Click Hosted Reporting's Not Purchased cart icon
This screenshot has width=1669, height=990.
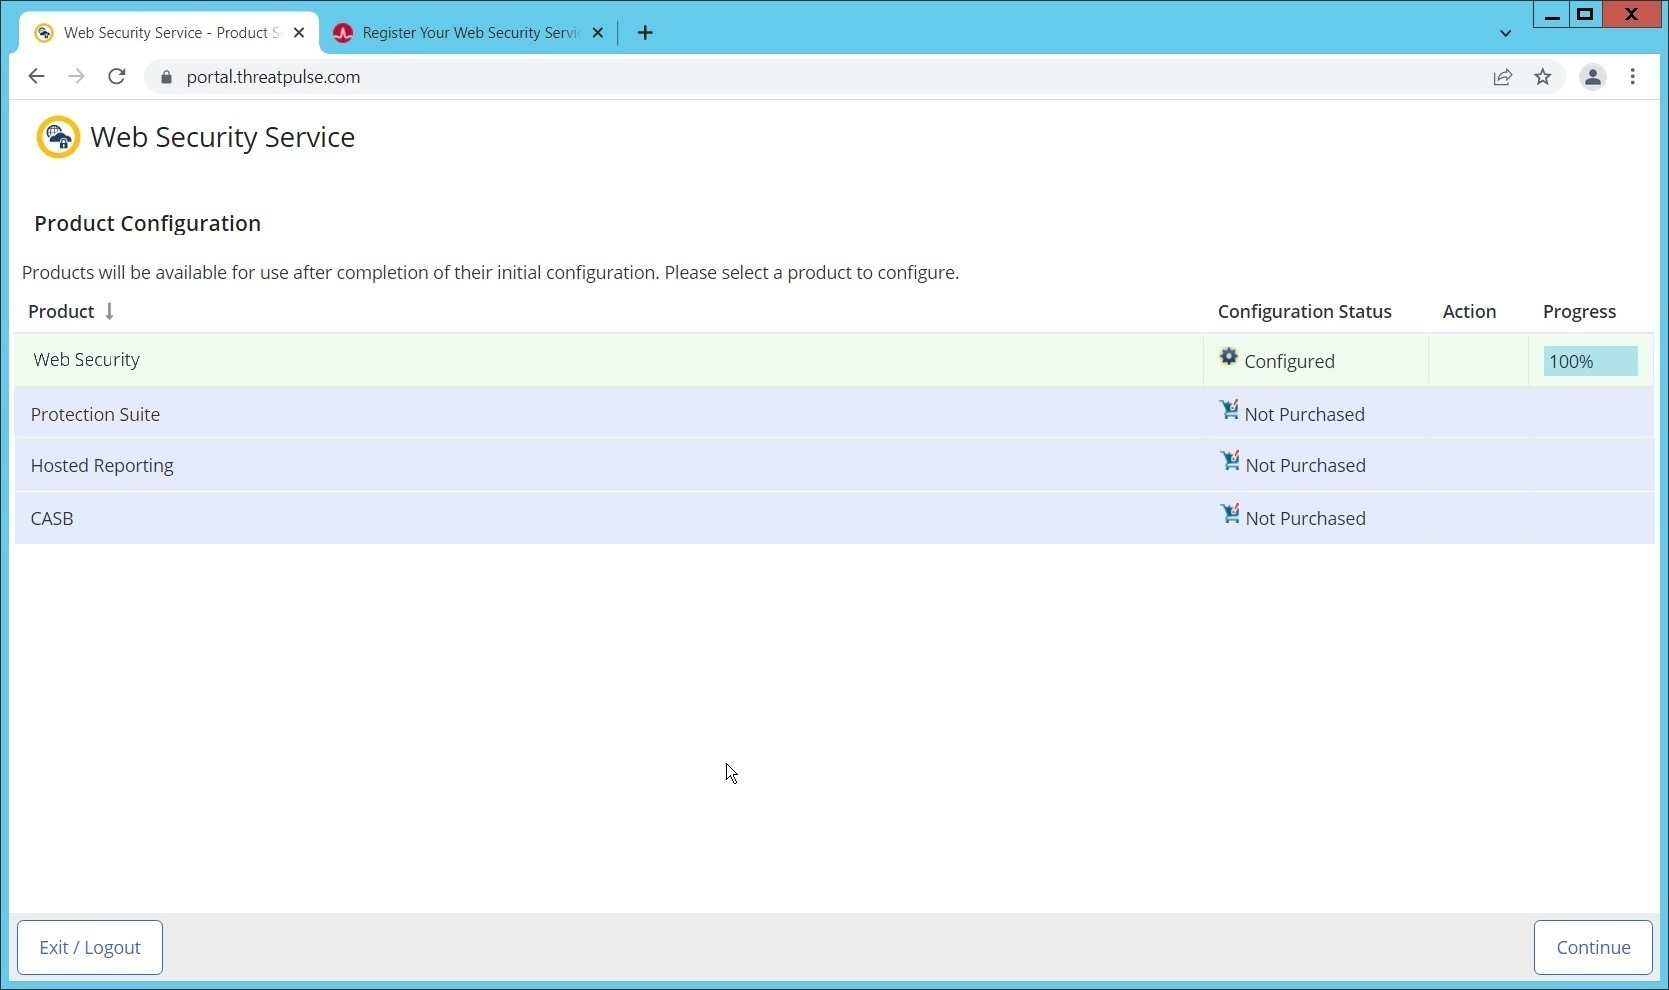tap(1229, 462)
